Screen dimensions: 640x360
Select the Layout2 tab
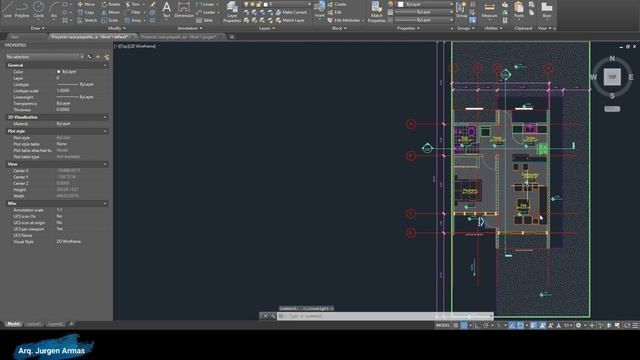pos(55,324)
